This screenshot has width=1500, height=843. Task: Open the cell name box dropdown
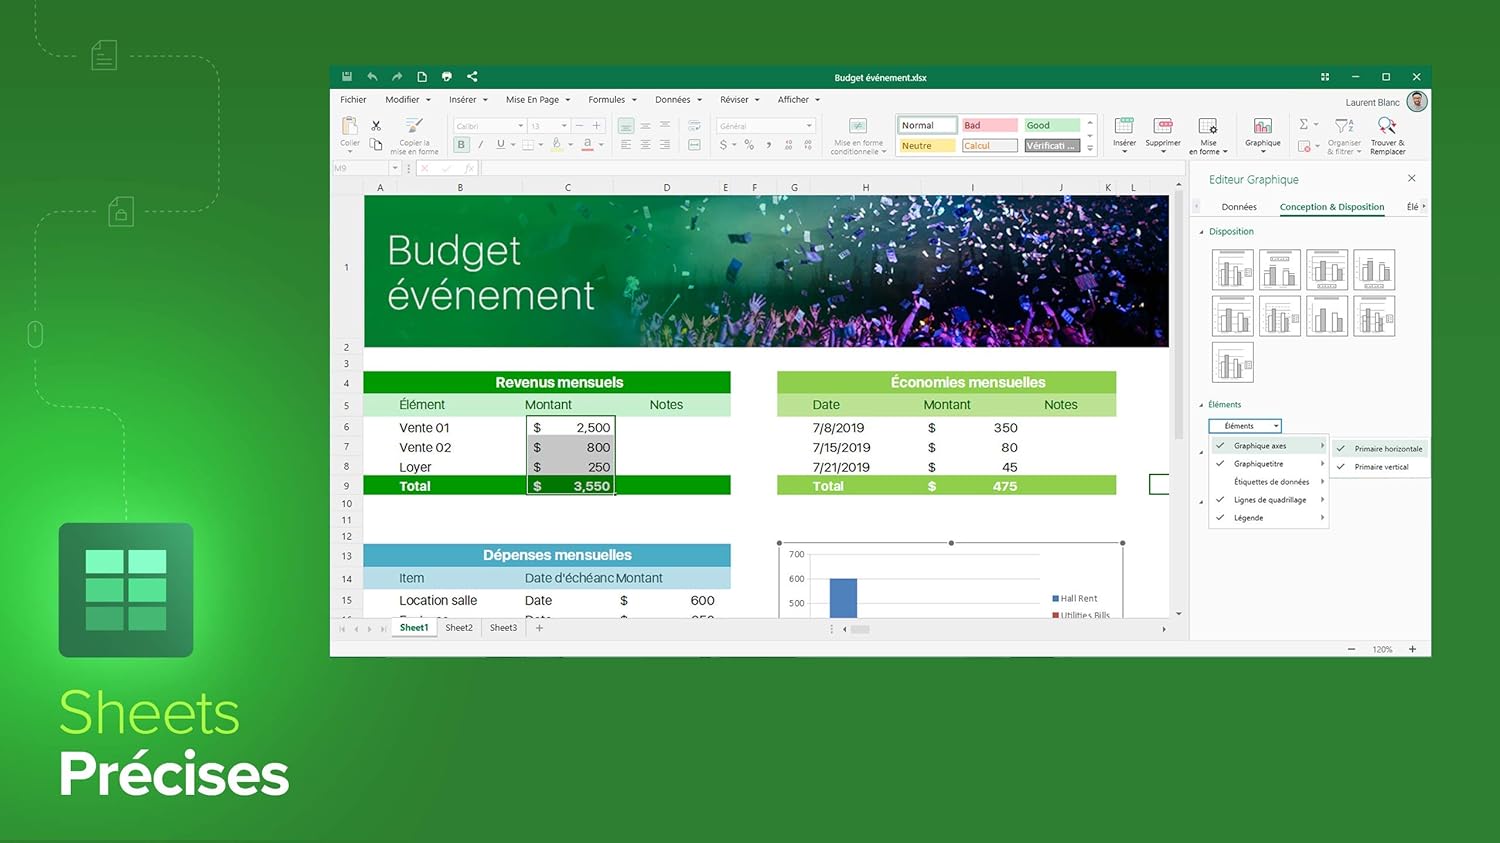pyautogui.click(x=395, y=168)
